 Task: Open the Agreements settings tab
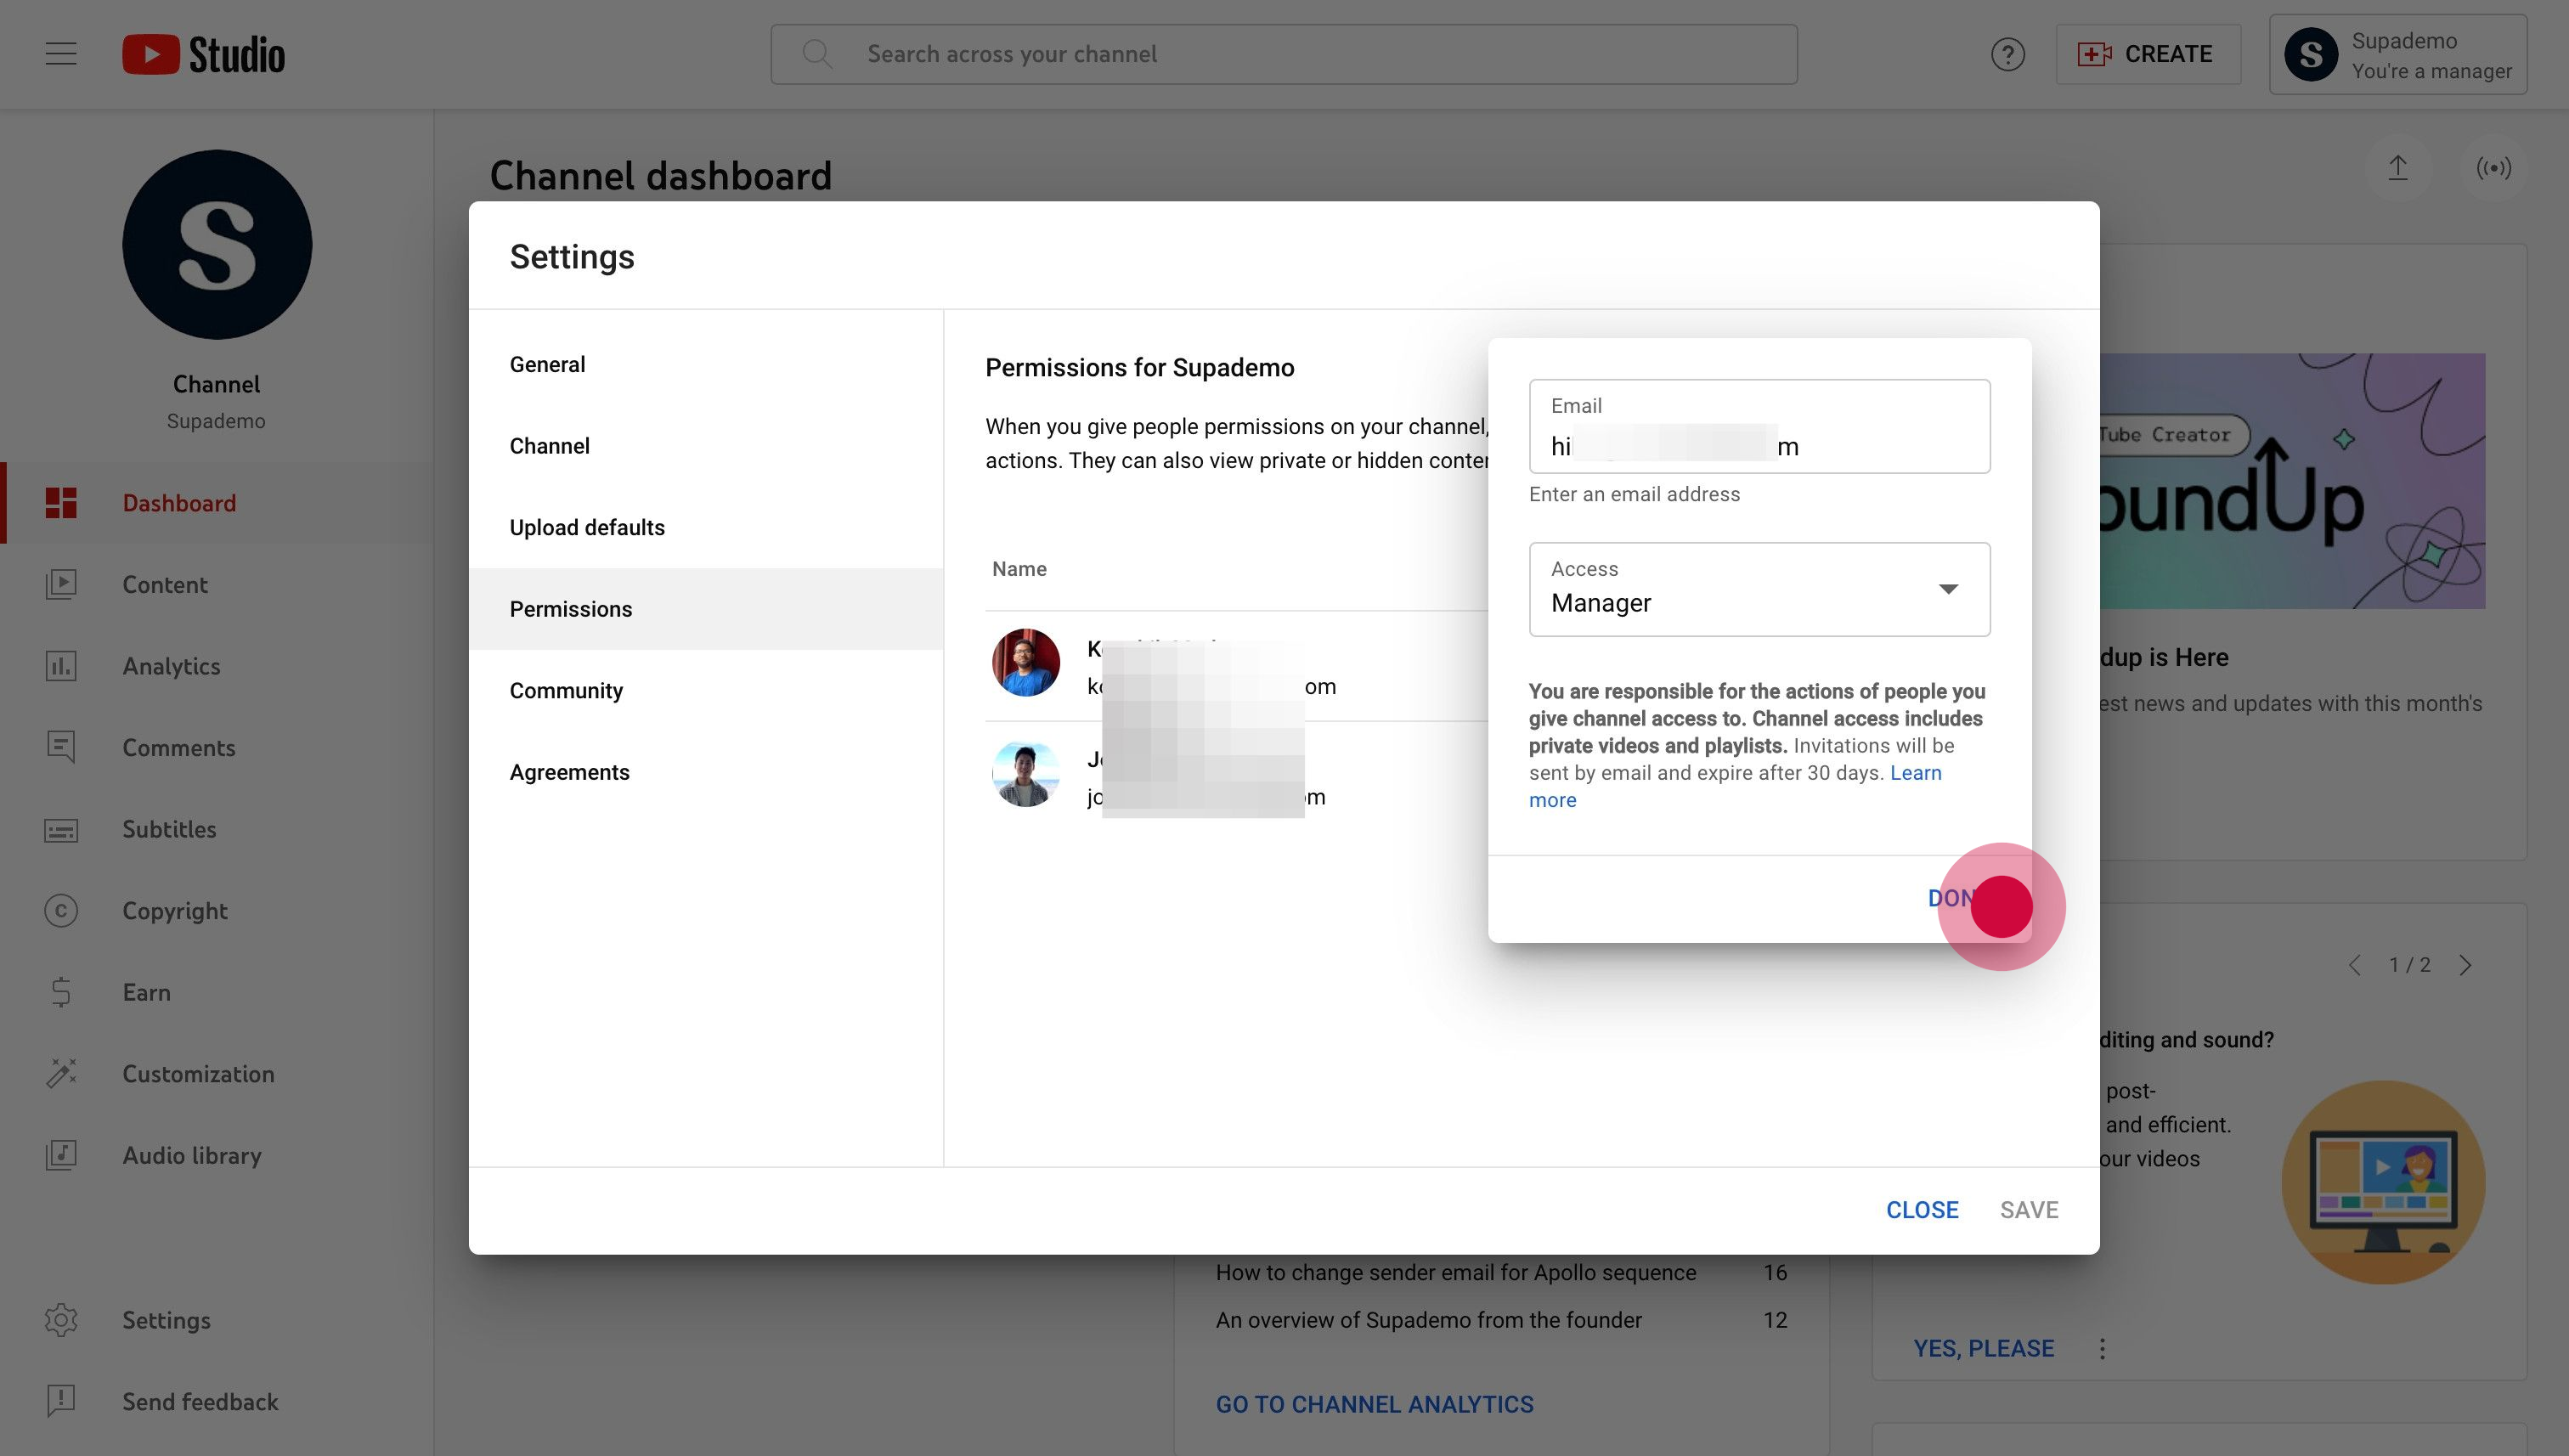pyautogui.click(x=706, y=772)
